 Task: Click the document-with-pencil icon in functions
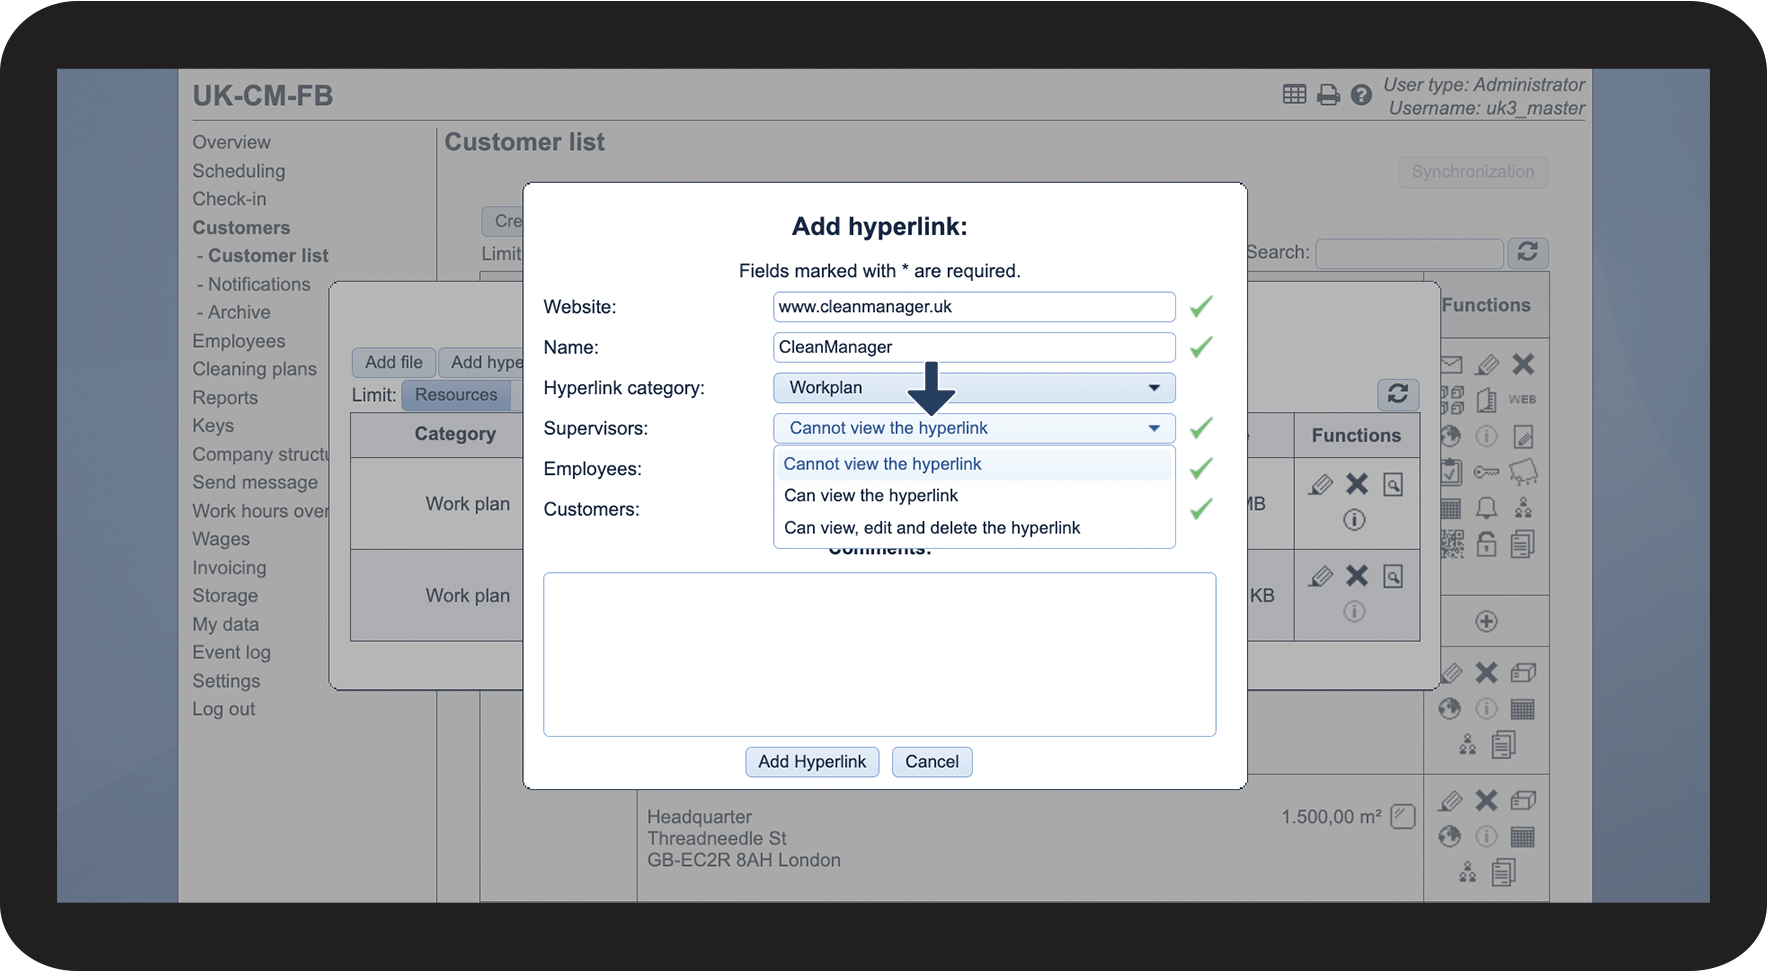(1523, 436)
